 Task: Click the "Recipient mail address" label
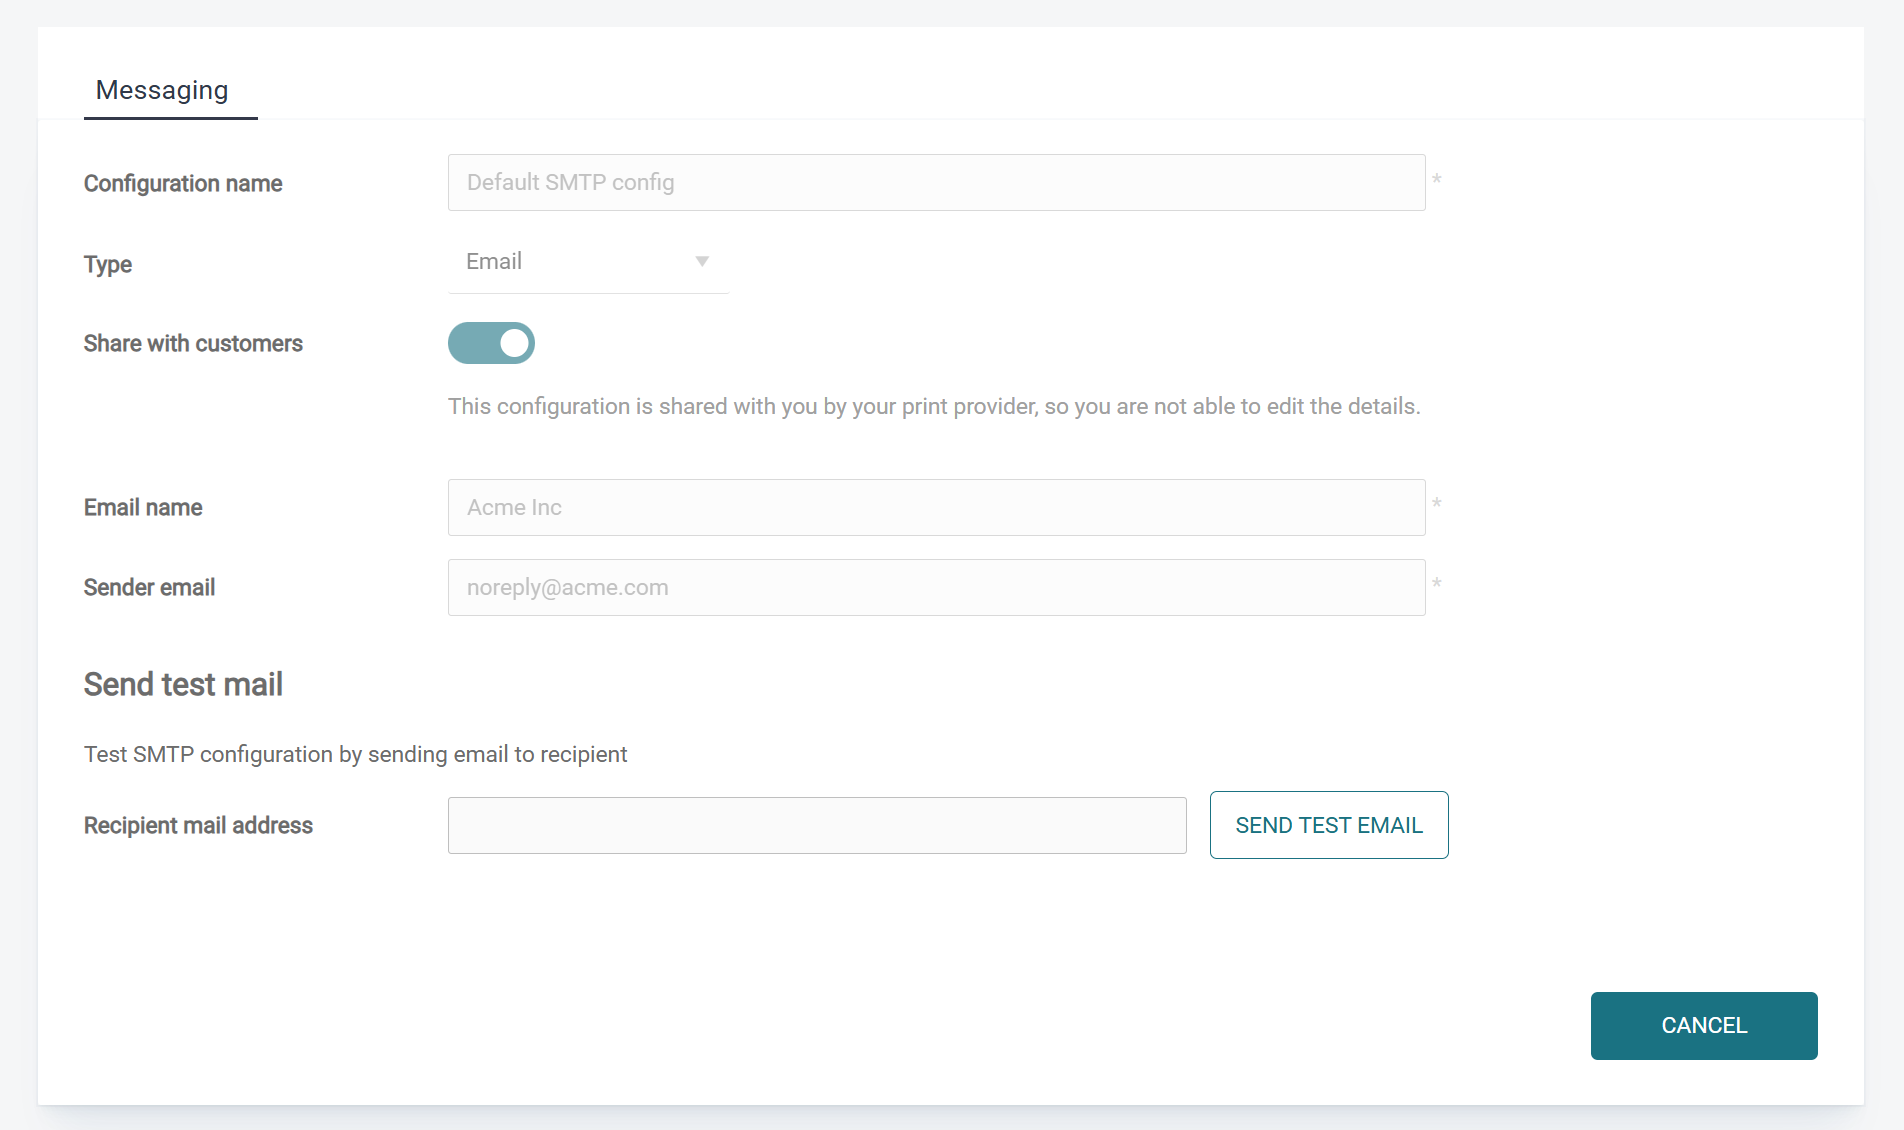198,826
